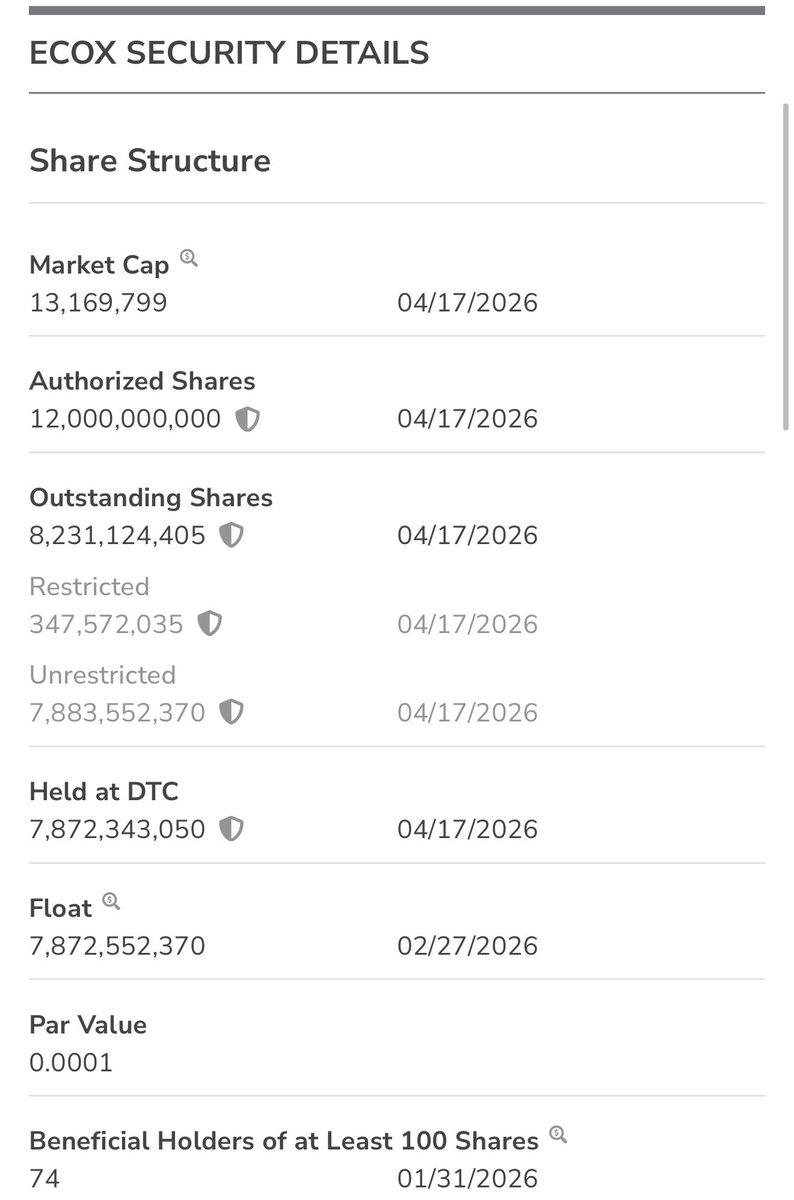Click the Market Cap value 13,169,799
Screen dimensions: 794x1200
(x=98, y=302)
